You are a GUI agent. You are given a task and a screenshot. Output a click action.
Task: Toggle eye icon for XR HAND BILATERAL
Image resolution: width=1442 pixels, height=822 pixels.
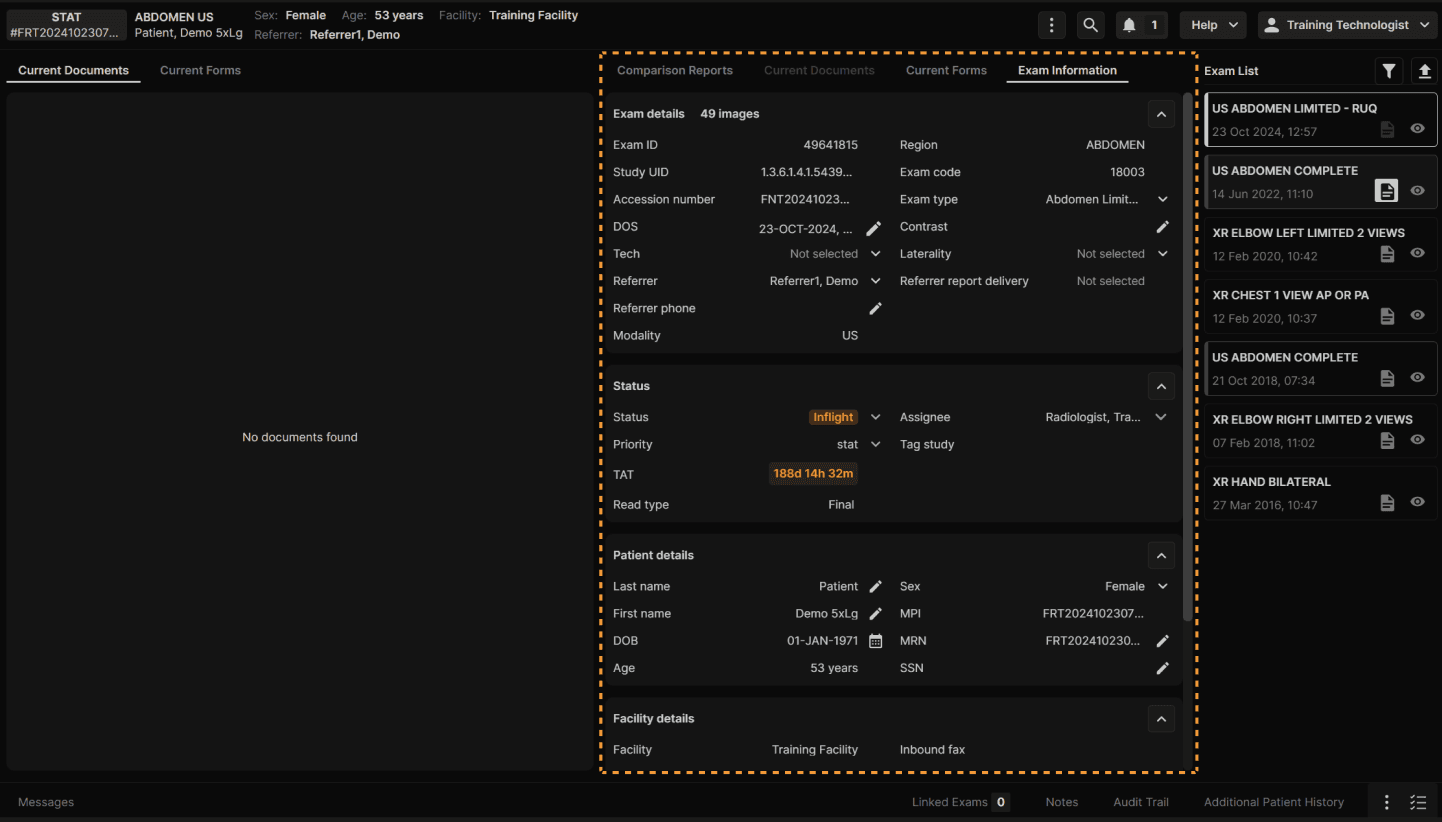pyautogui.click(x=1417, y=502)
